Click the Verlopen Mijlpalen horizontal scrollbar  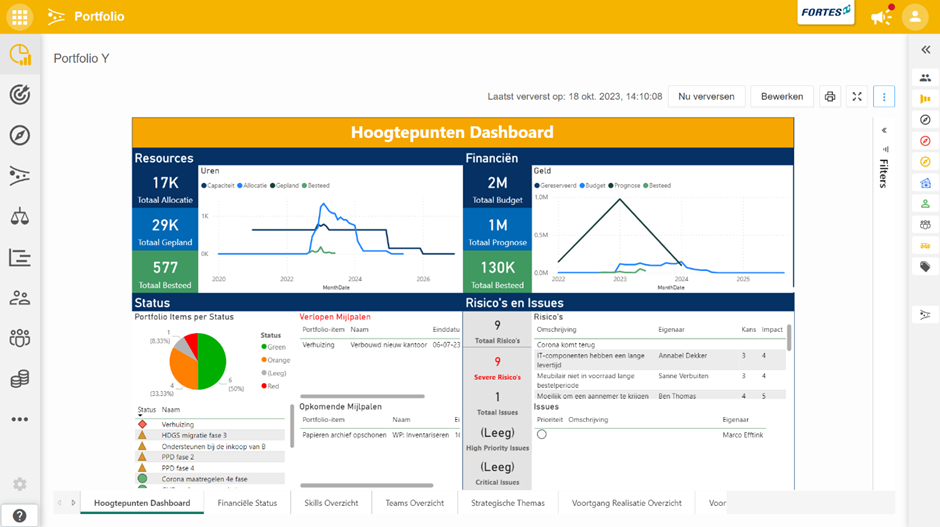362,397
